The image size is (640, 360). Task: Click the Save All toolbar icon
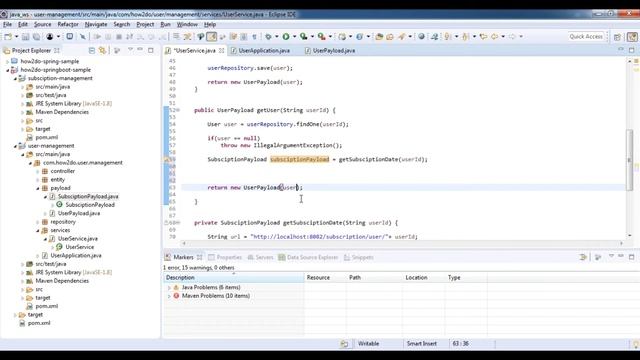pyautogui.click(x=36, y=37)
